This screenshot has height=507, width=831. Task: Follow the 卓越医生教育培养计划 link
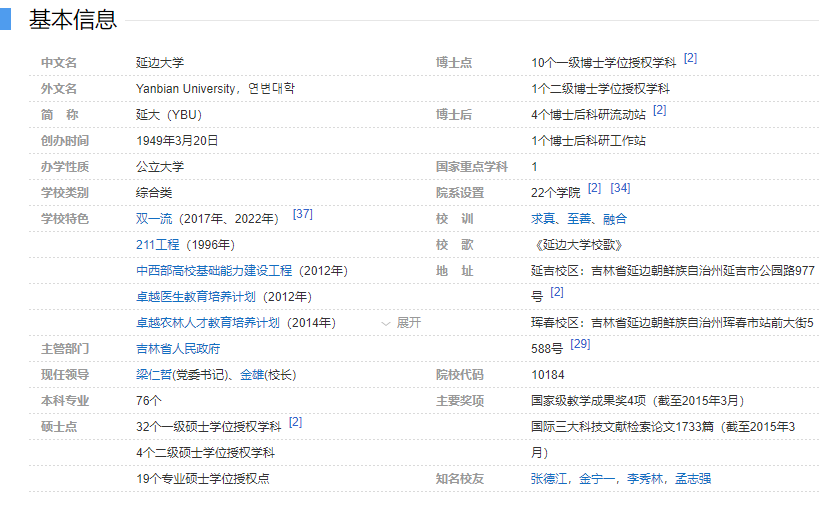(196, 297)
